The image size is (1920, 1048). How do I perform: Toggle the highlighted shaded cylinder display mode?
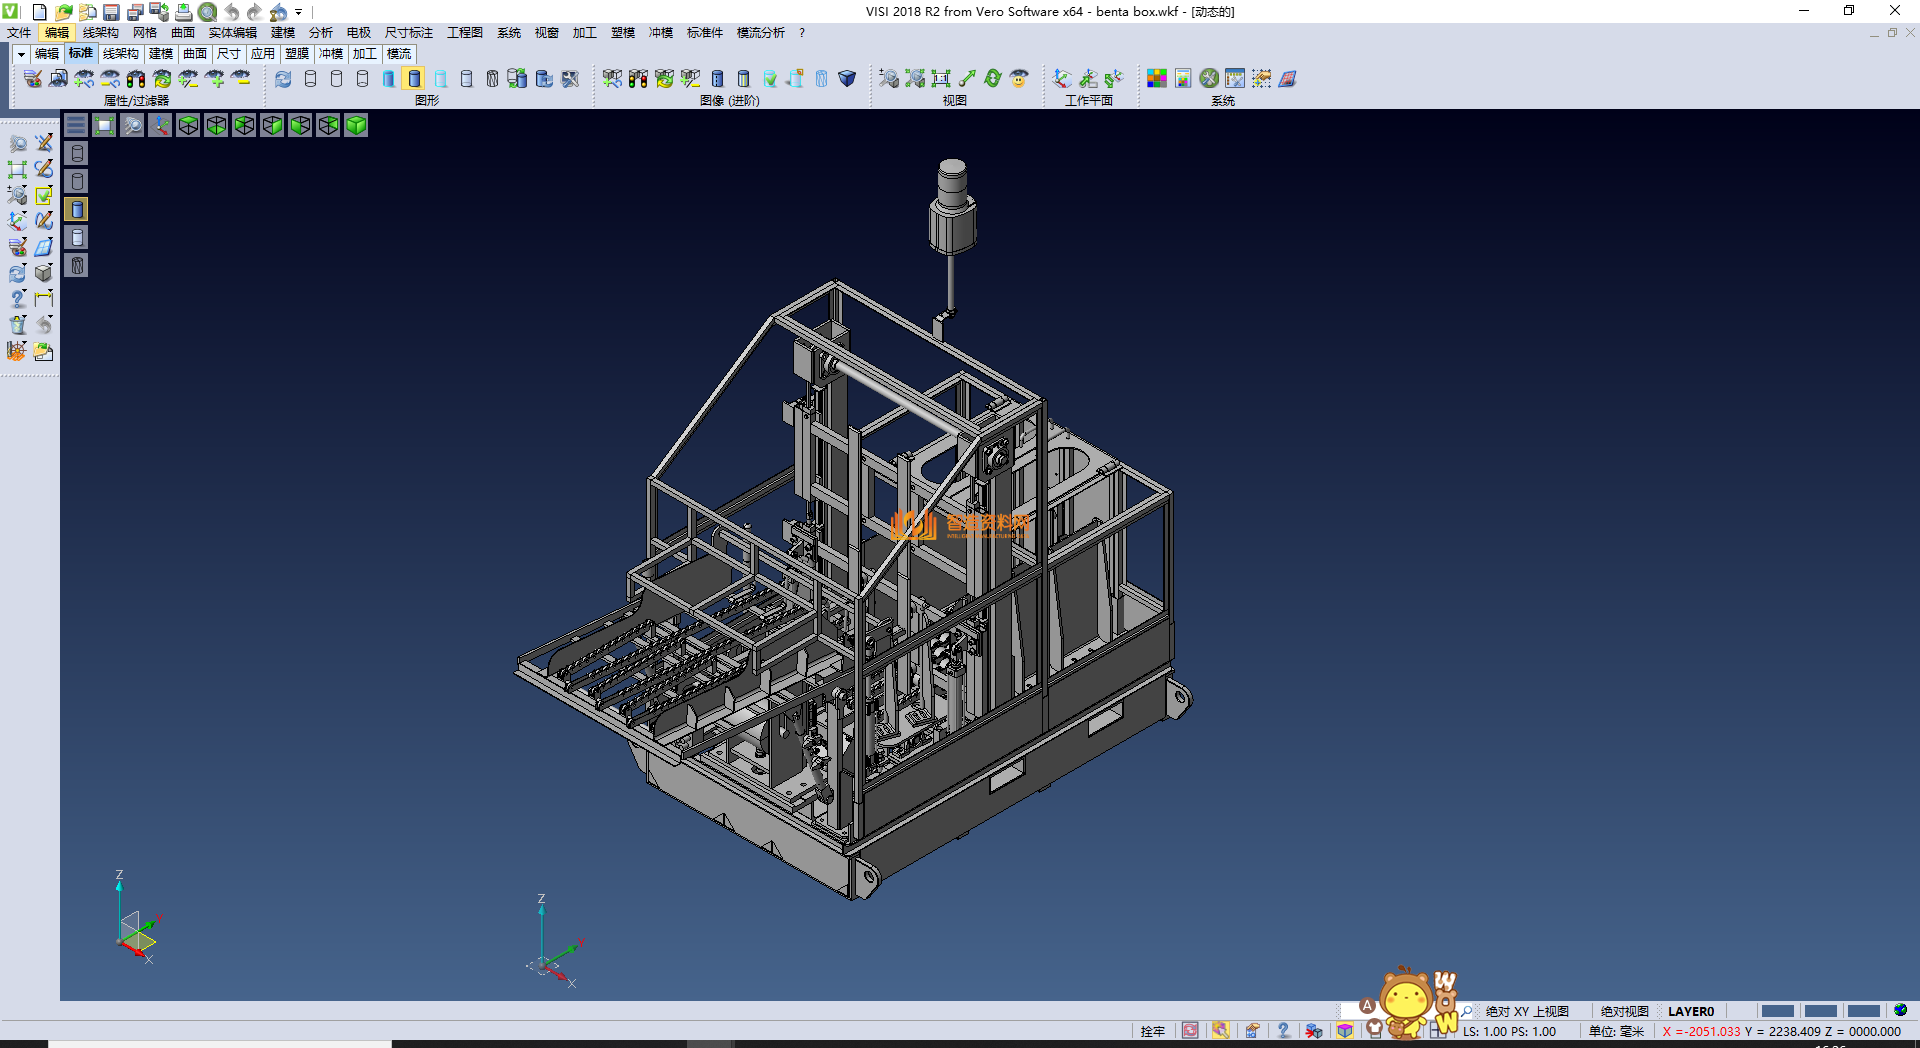click(x=414, y=79)
